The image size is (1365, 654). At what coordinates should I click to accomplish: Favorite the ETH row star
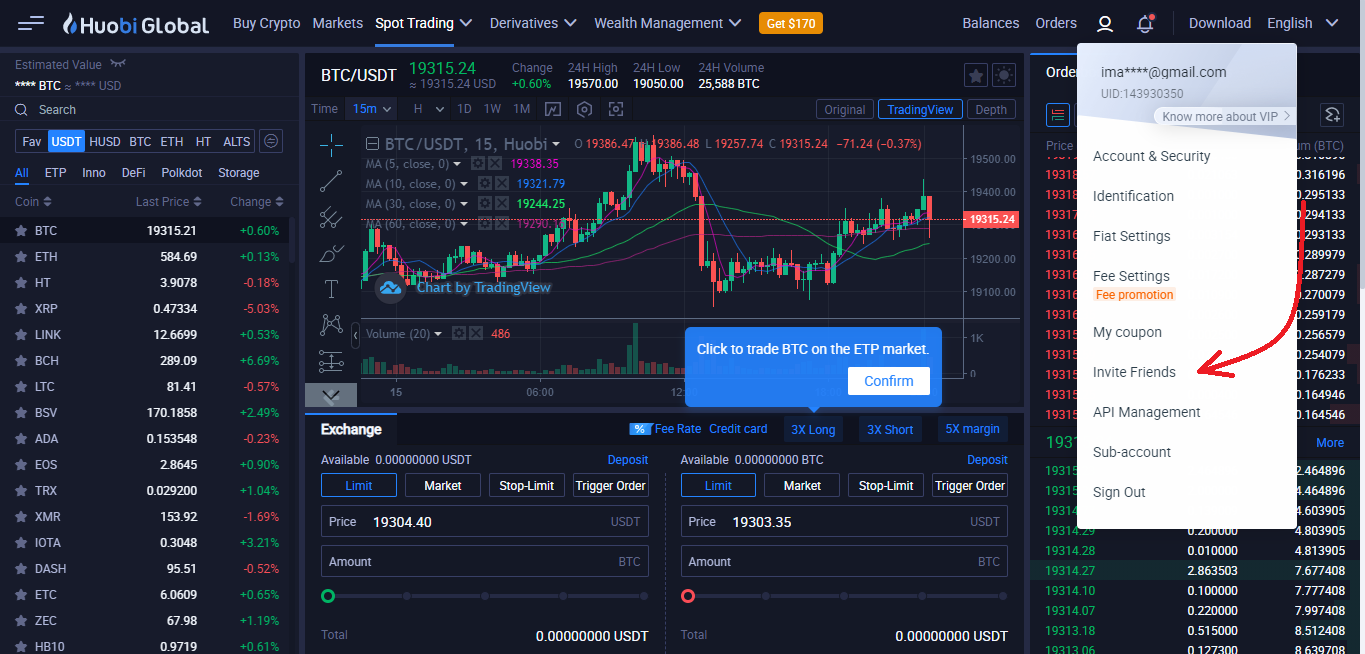coord(20,257)
